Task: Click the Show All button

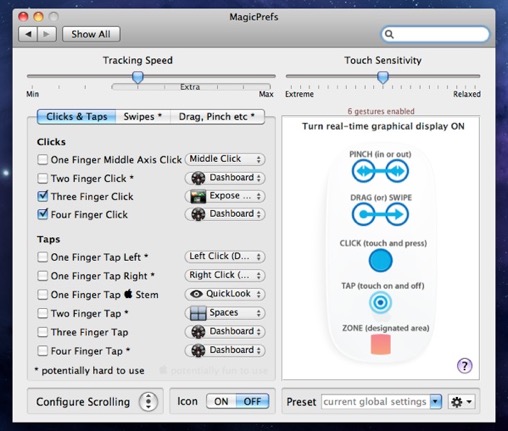Action: click(91, 34)
